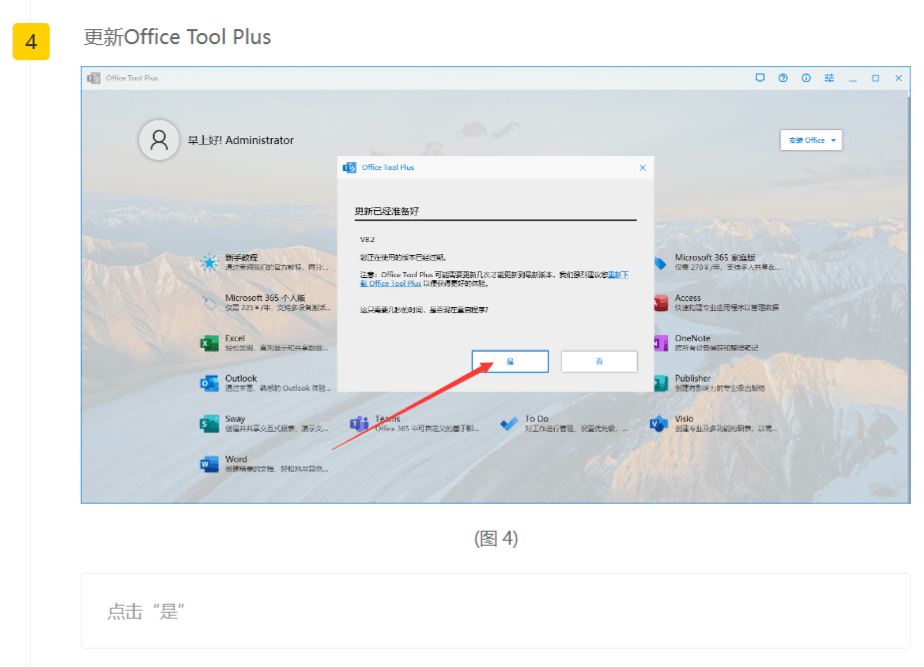Open the settings sliders icon
This screenshot has height=667, width=924.
coord(829,78)
